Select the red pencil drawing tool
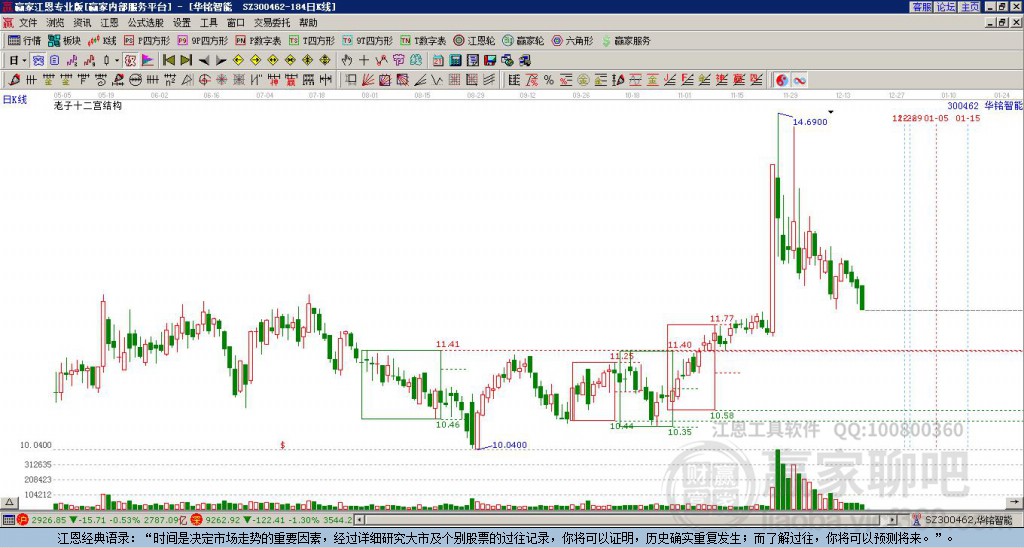The image size is (1024, 548). (14, 80)
